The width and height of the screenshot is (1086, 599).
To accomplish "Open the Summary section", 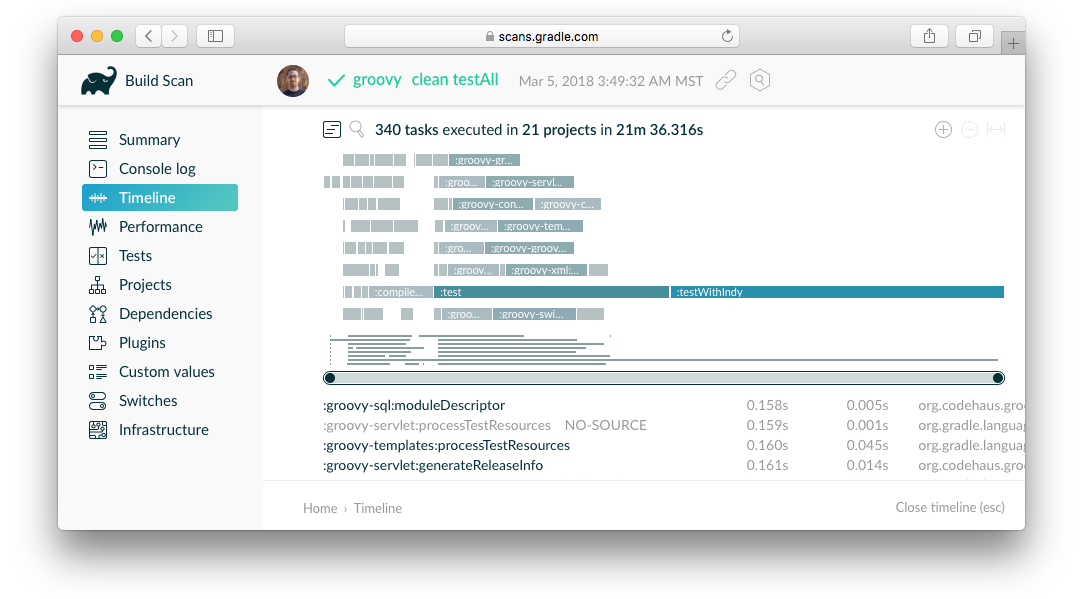I will (x=149, y=140).
